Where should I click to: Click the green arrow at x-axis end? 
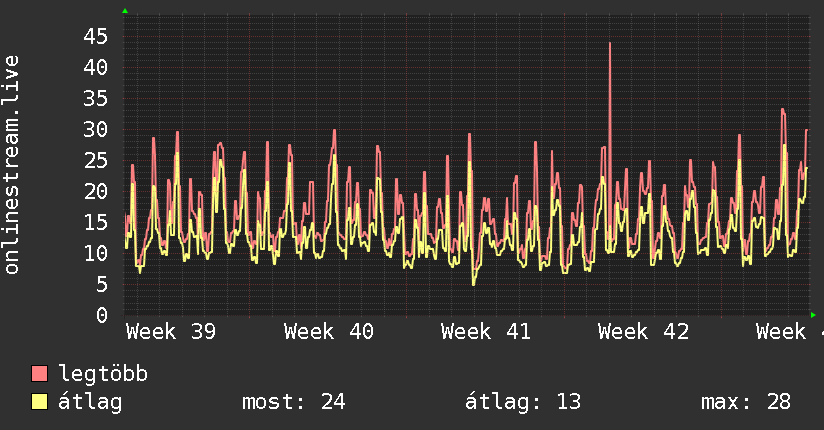813,315
